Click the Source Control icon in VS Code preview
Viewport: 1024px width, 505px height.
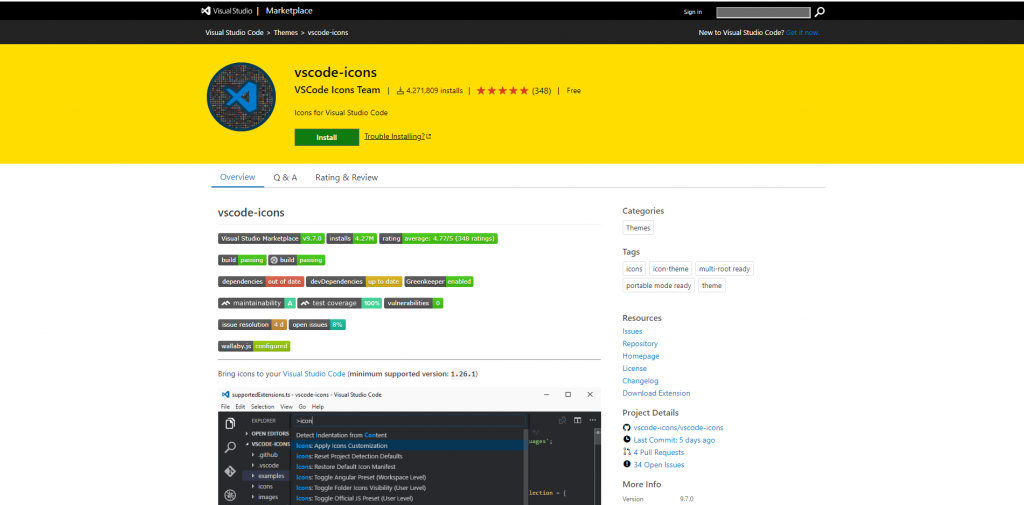click(x=230, y=471)
